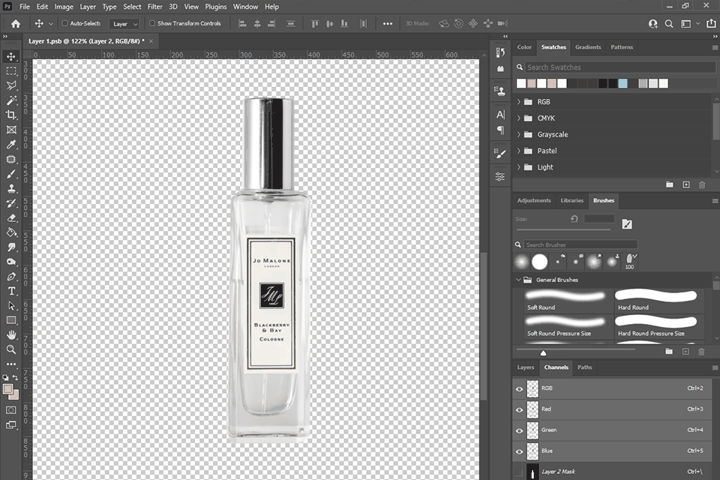
Task: Create new swatch in Swatches panel
Action: pyautogui.click(x=686, y=185)
